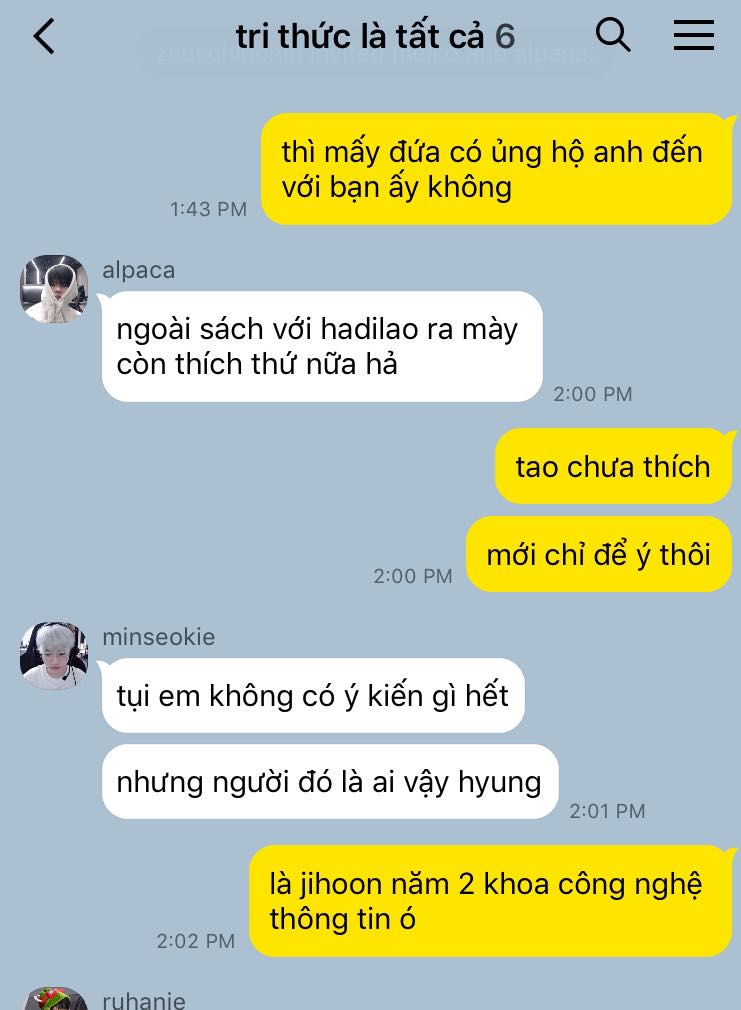Tap alpaca's message mentioning hadilao
The height and width of the screenshot is (1010, 741).
point(322,347)
